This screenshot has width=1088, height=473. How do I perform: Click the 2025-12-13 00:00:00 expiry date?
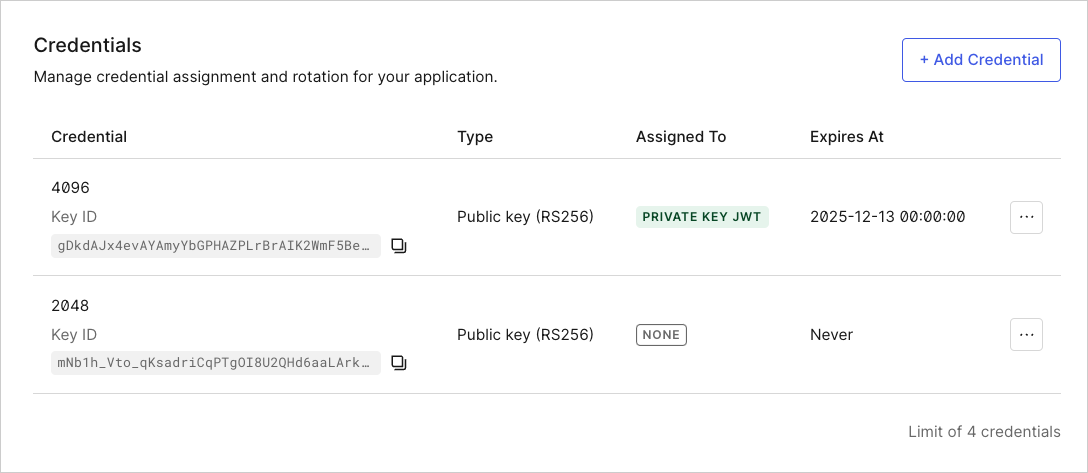click(x=887, y=217)
